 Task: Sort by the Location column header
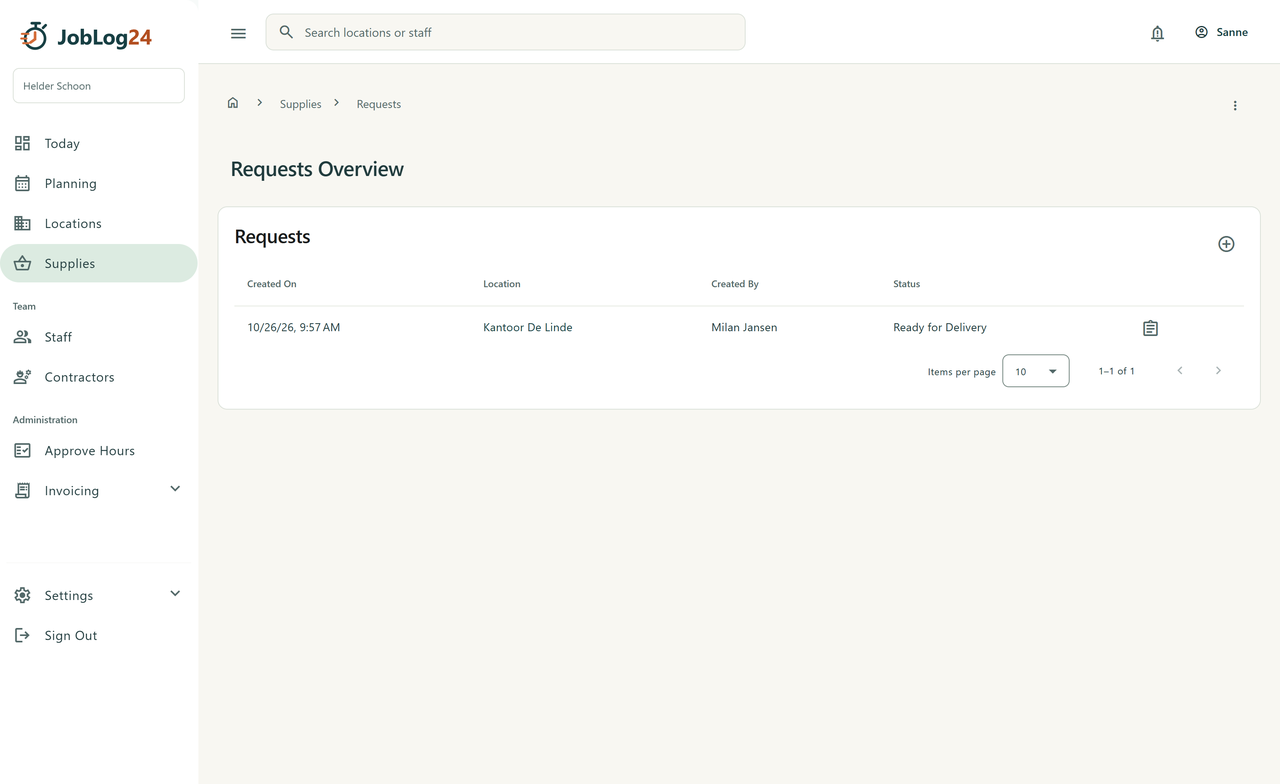[502, 284]
